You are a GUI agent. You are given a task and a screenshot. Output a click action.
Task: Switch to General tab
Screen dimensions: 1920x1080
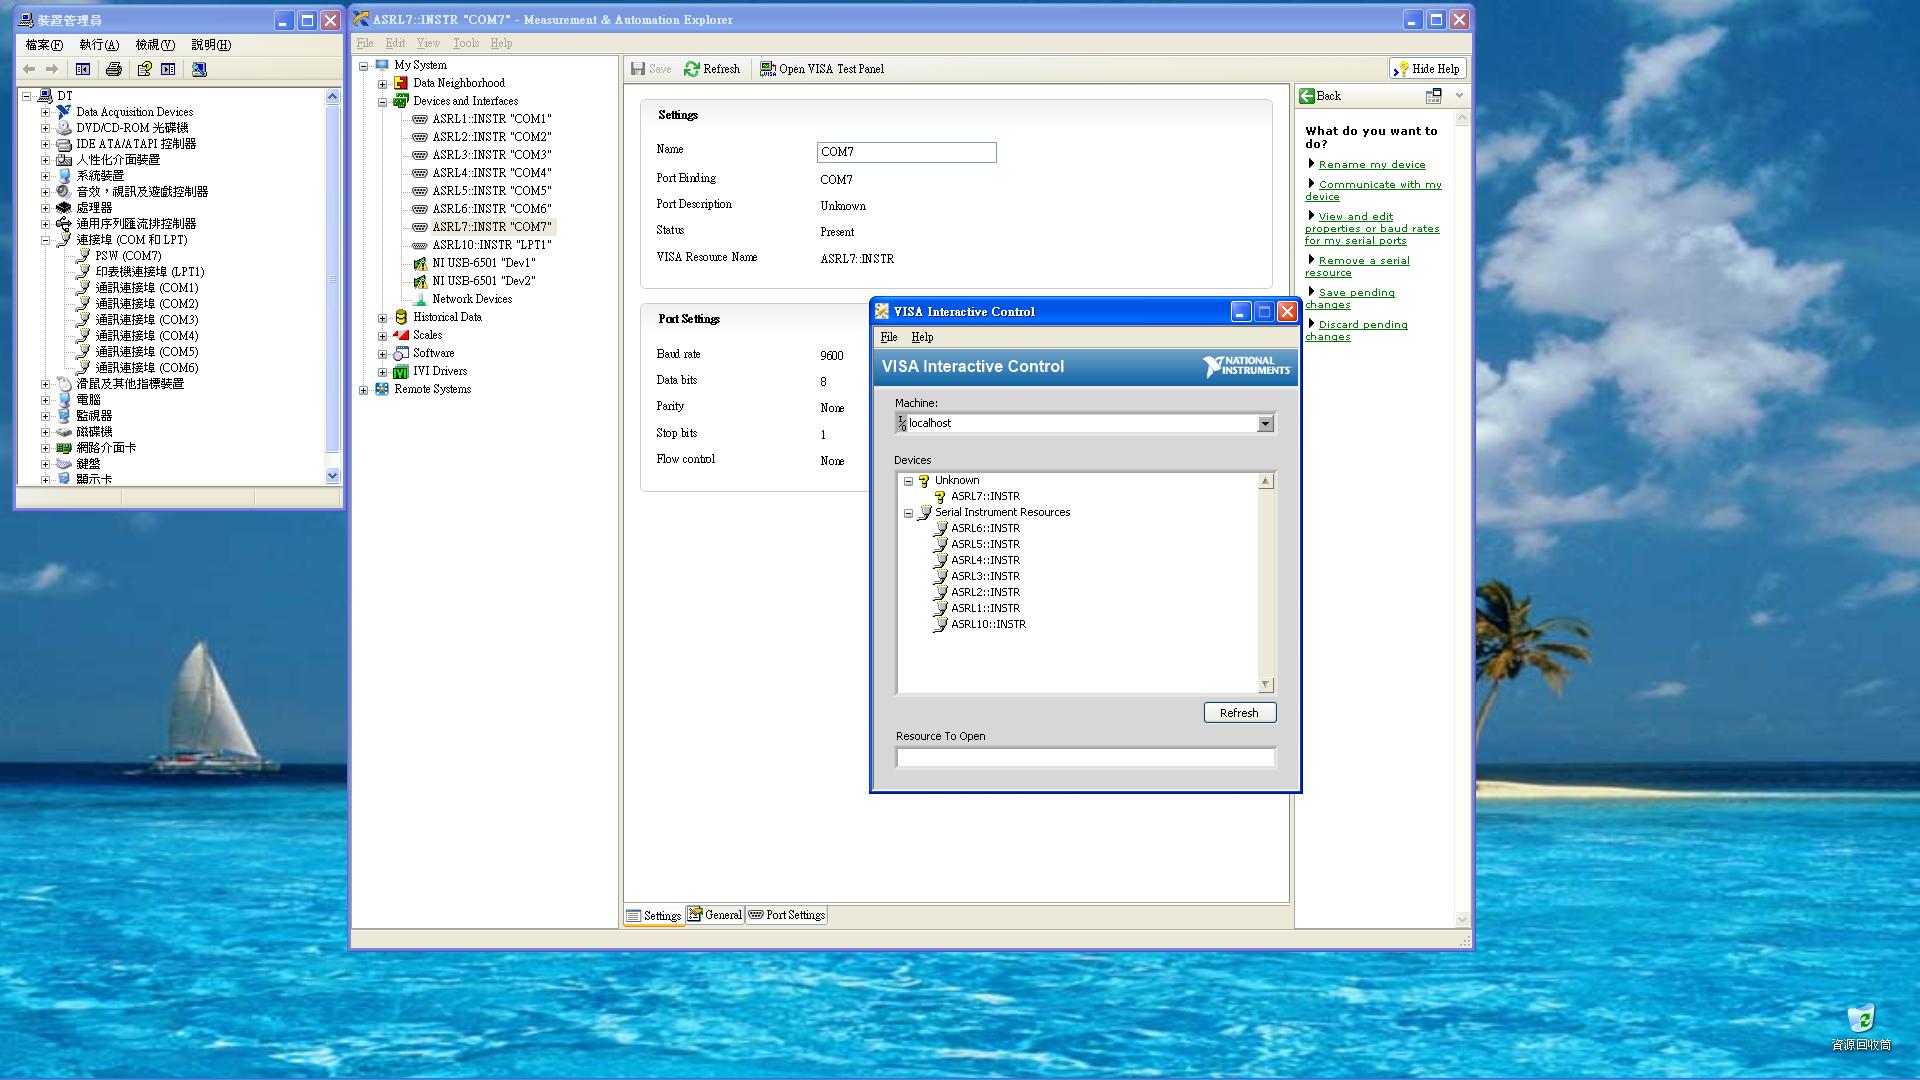pyautogui.click(x=715, y=915)
